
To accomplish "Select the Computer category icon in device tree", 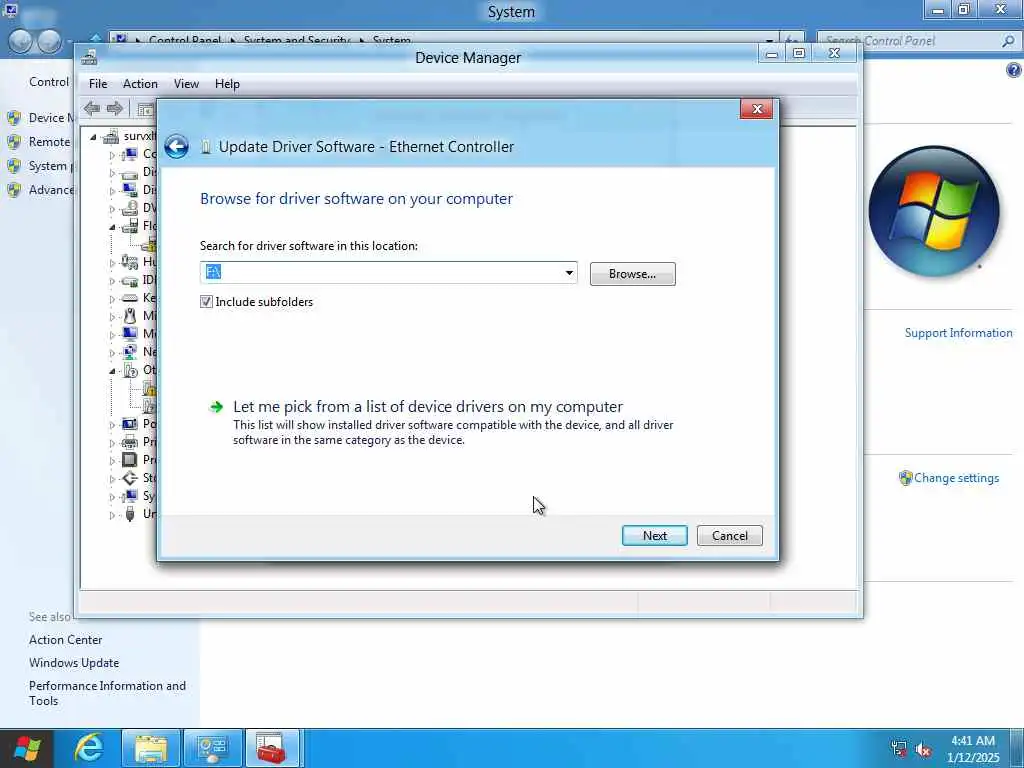I will point(130,154).
